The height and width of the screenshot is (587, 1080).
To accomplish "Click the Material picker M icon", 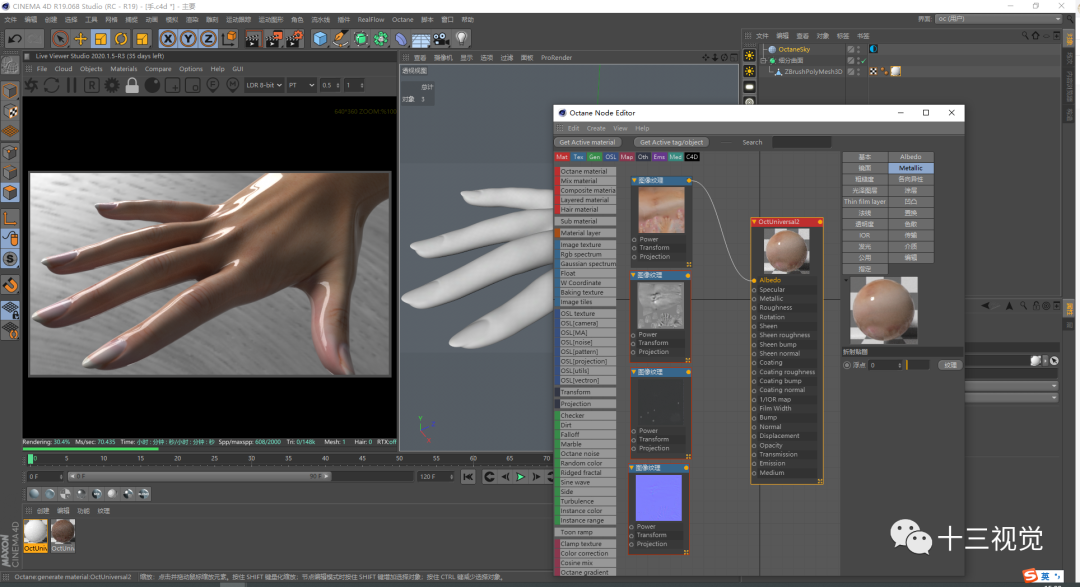I will (x=233, y=85).
